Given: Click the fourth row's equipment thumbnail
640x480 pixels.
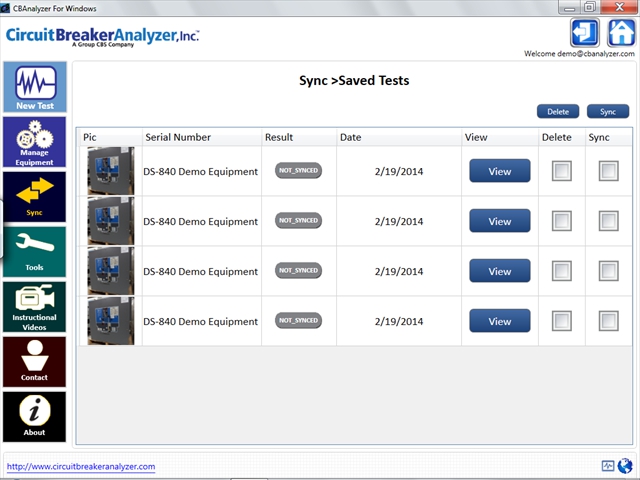Looking at the screenshot, I should [x=111, y=321].
